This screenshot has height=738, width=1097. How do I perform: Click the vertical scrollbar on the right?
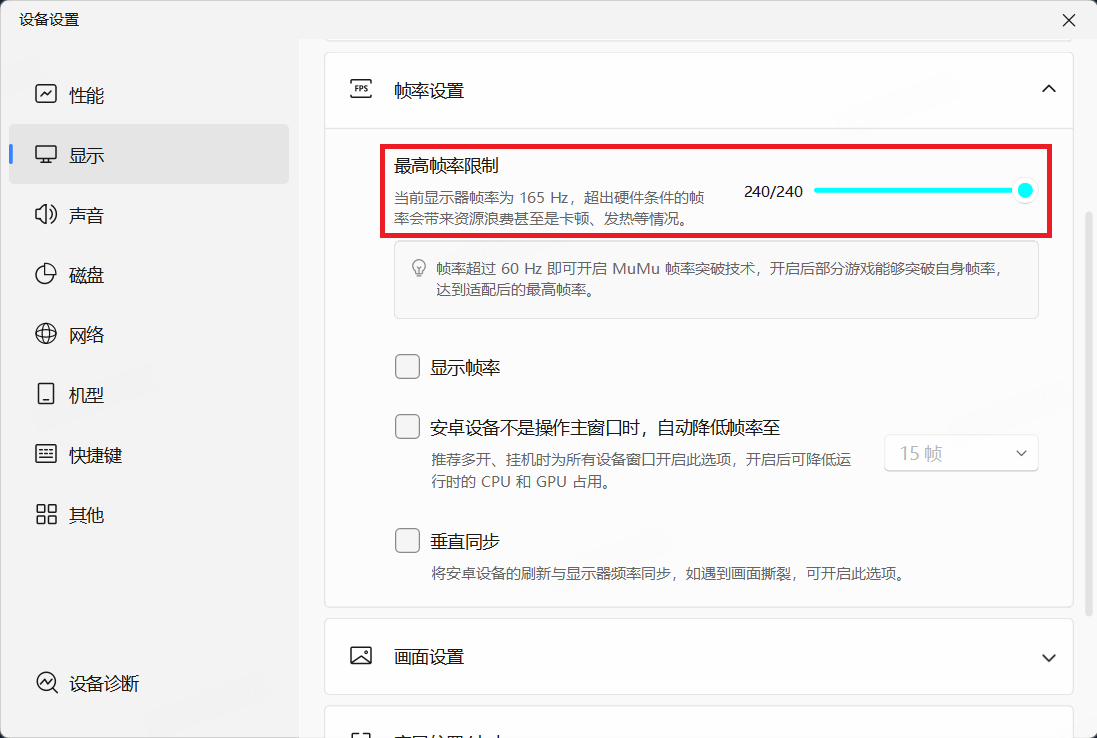click(x=1089, y=410)
